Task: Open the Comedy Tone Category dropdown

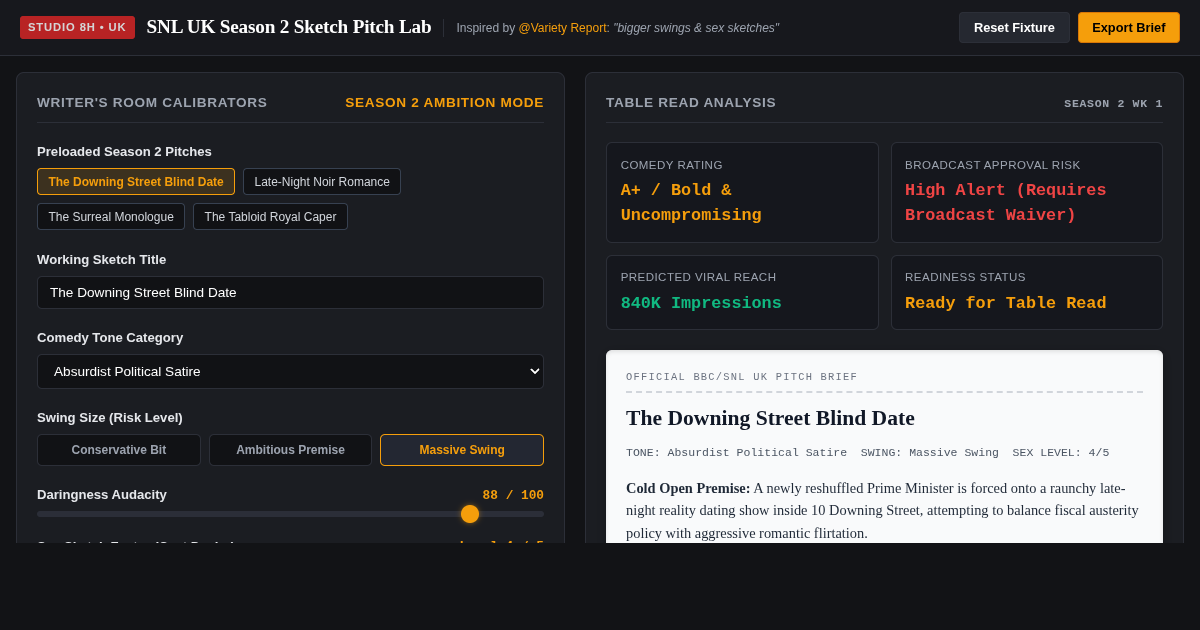Action: (x=290, y=371)
